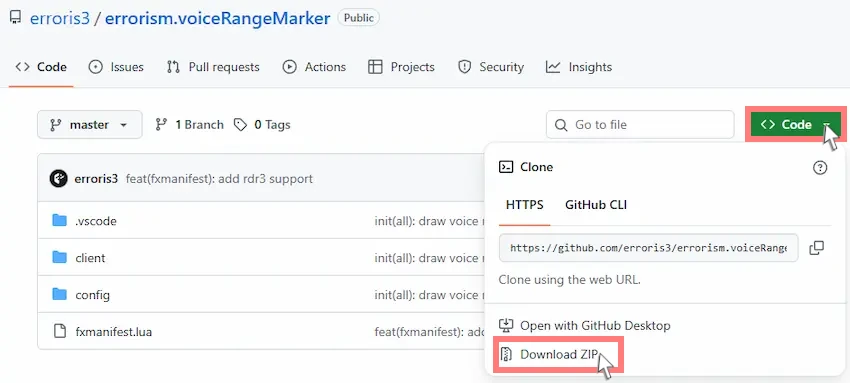This screenshot has height=383, width=850.
Task: Open the Actions tab
Action: (314, 67)
